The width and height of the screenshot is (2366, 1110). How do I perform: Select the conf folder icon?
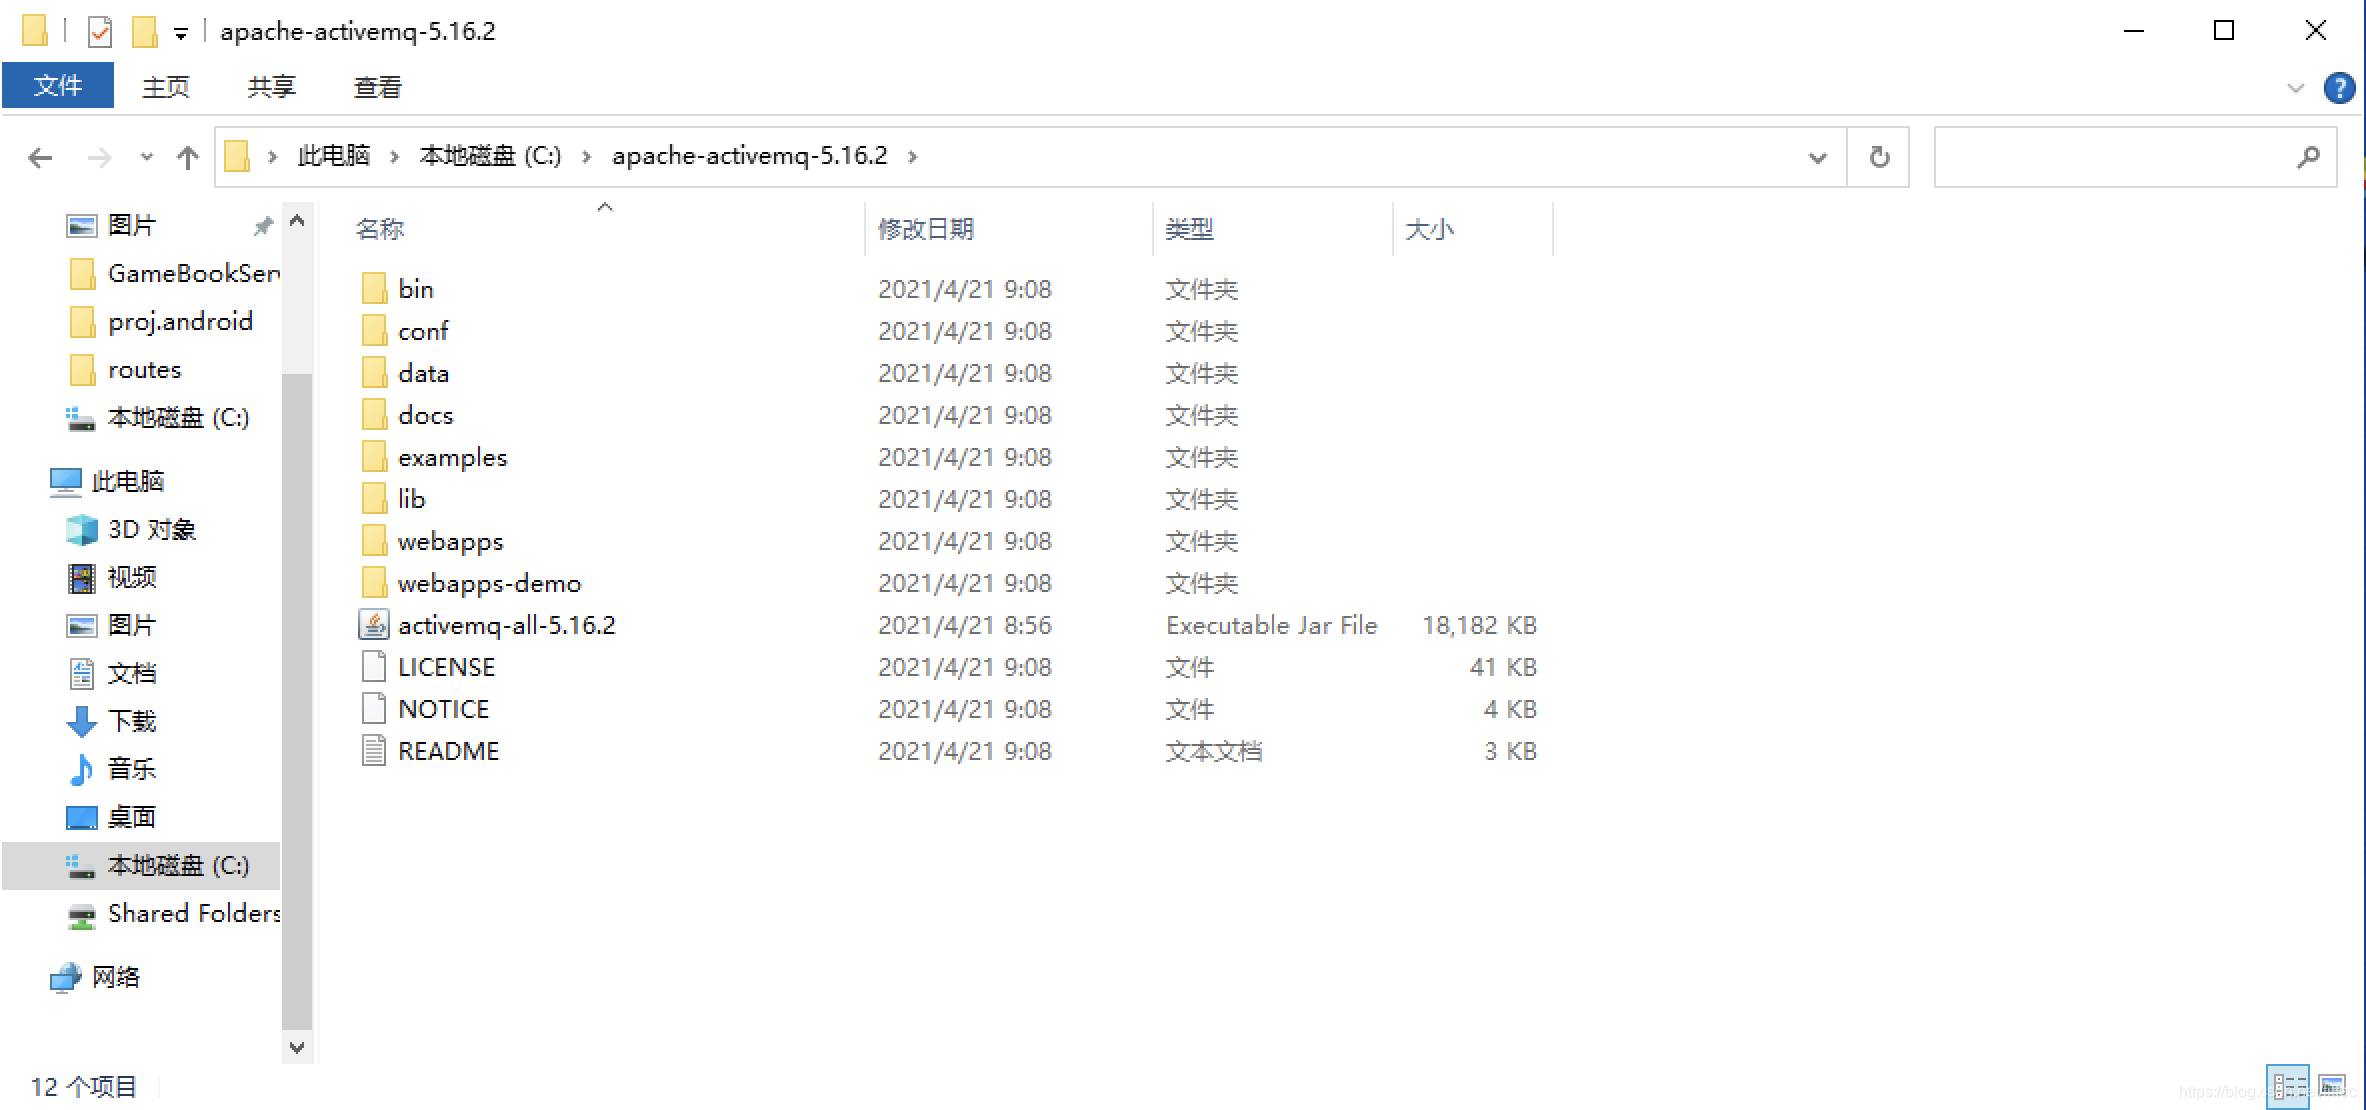coord(374,331)
